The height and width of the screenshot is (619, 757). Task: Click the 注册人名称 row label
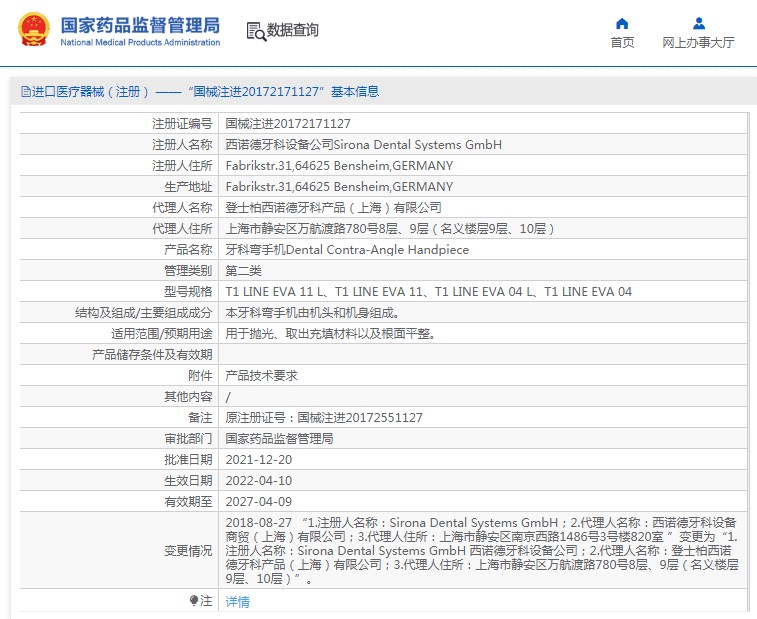(182, 145)
